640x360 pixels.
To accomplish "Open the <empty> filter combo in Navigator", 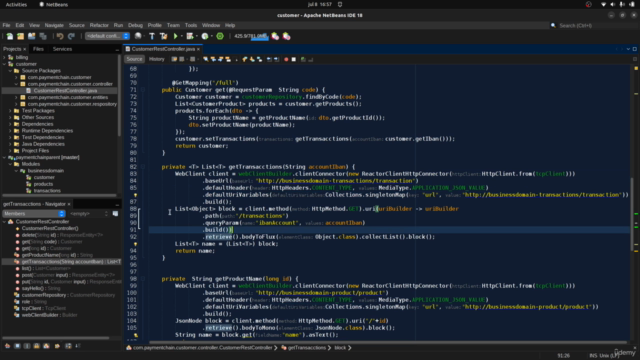I will 89,213.
